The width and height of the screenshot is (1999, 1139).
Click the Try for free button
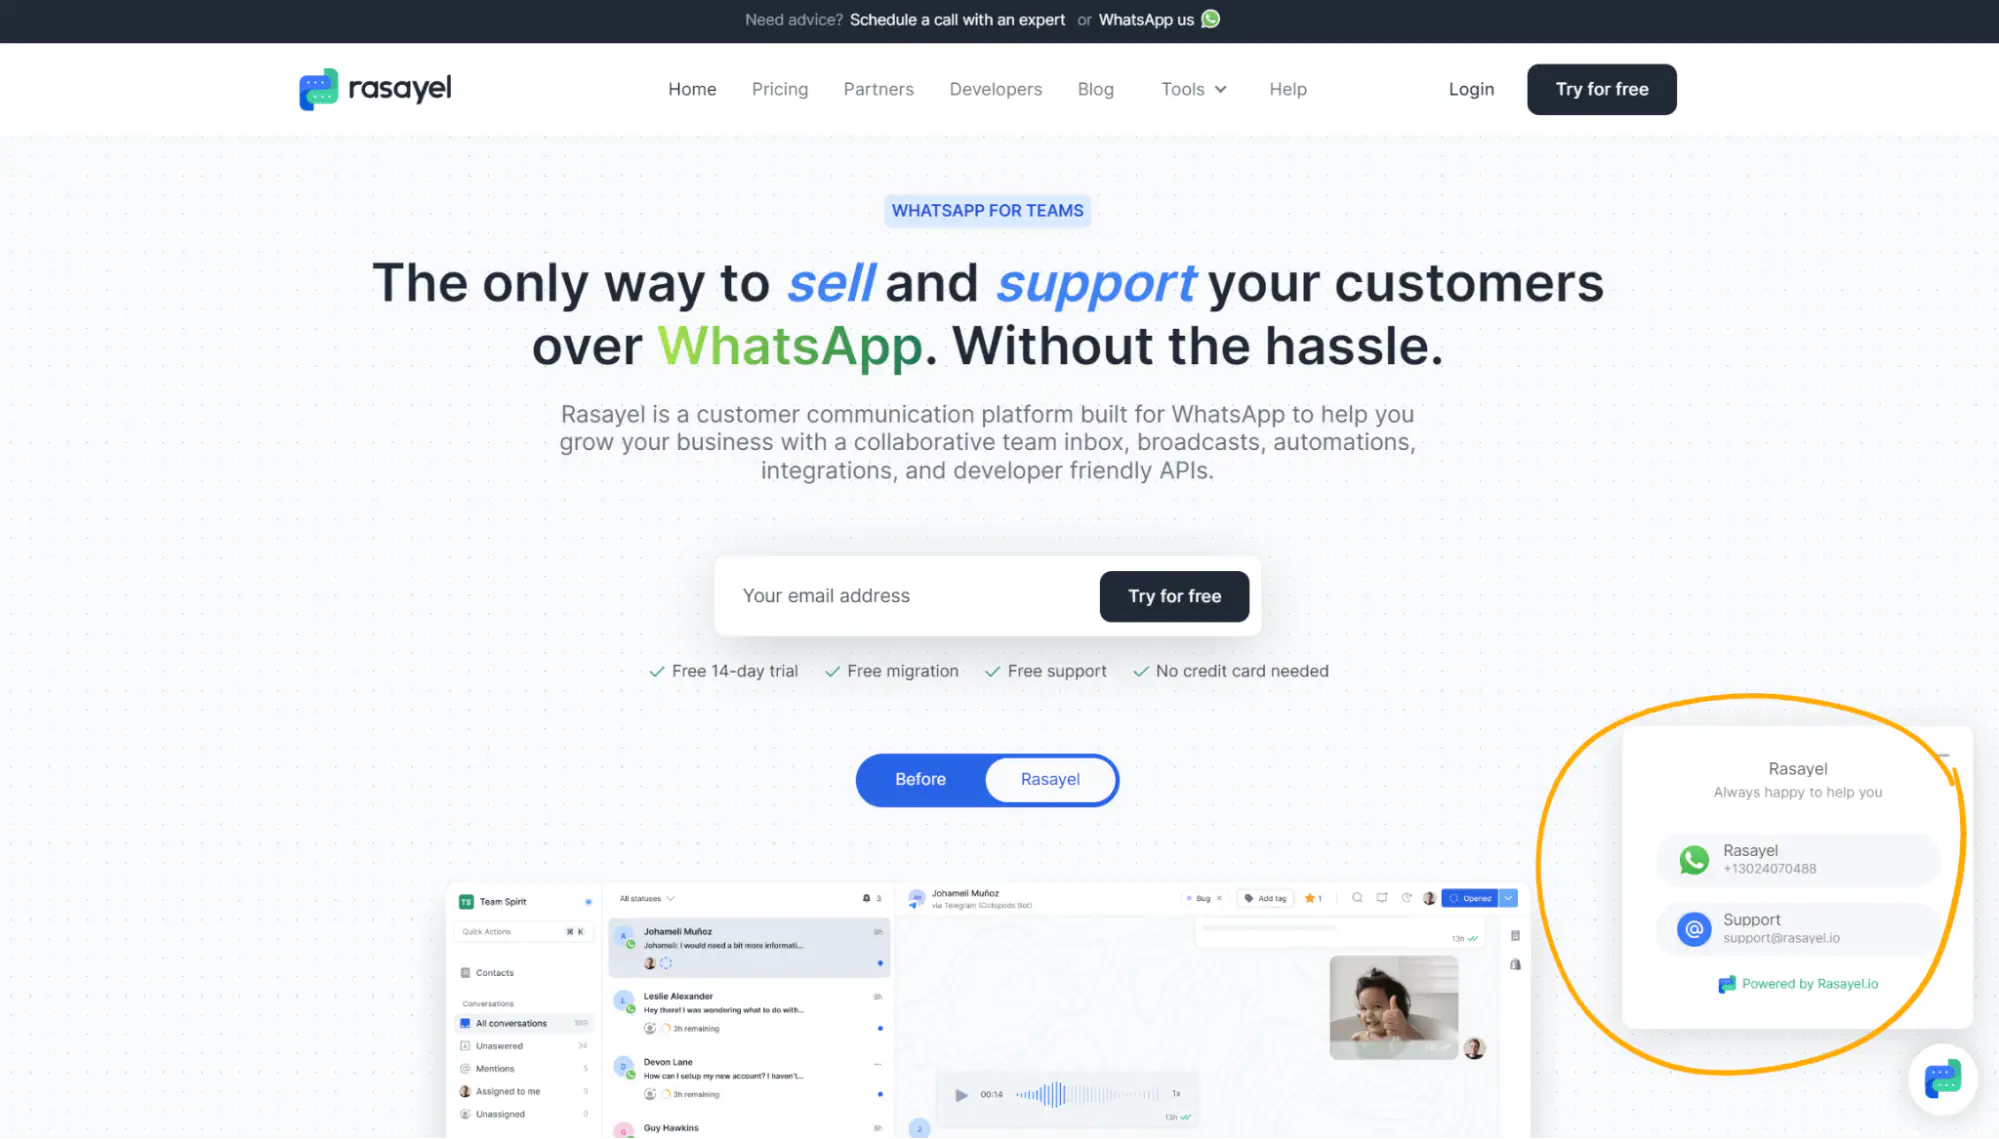click(1601, 89)
